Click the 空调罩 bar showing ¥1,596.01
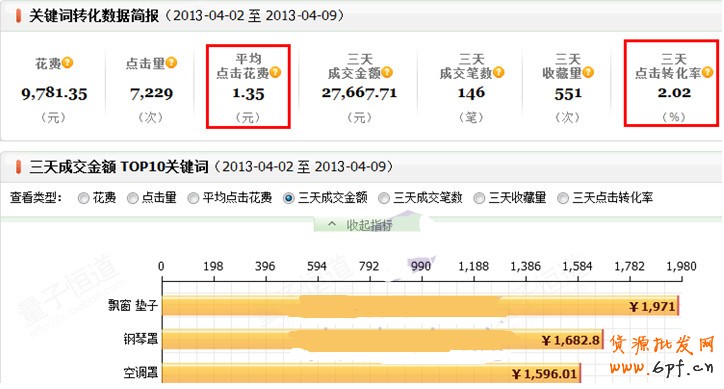This screenshot has width=724, height=389. pos(372,373)
